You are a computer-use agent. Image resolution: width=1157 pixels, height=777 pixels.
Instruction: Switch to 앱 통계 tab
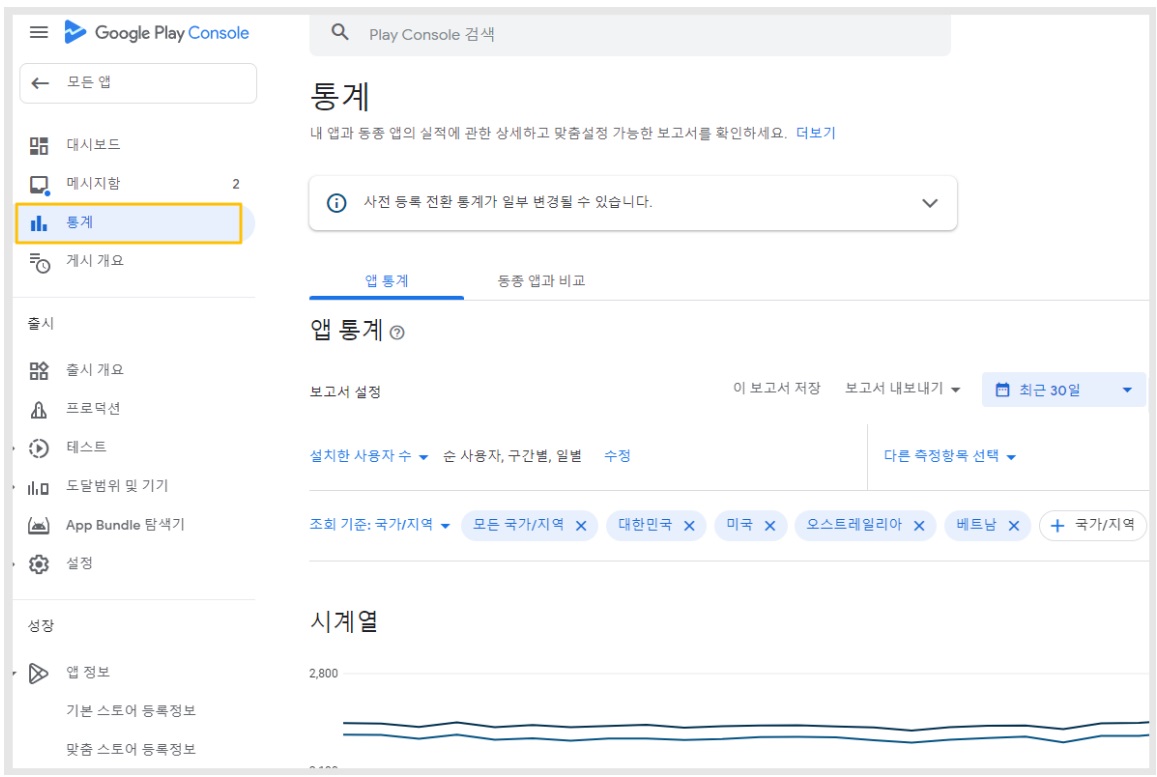pyautogui.click(x=387, y=281)
